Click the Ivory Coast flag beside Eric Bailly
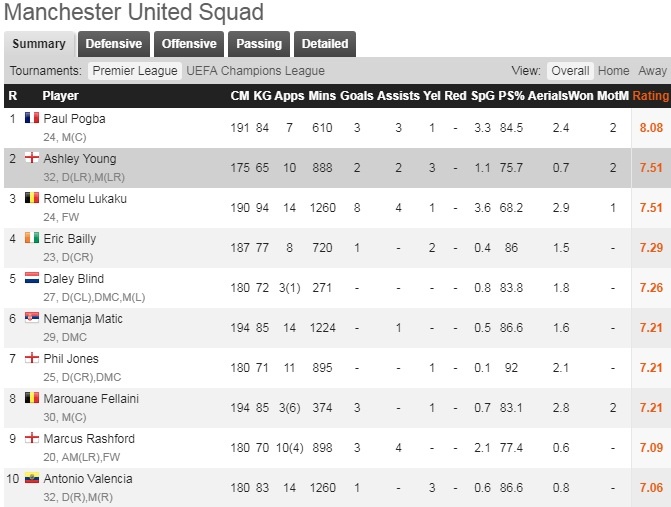The width and height of the screenshot is (671, 507). tap(31, 238)
